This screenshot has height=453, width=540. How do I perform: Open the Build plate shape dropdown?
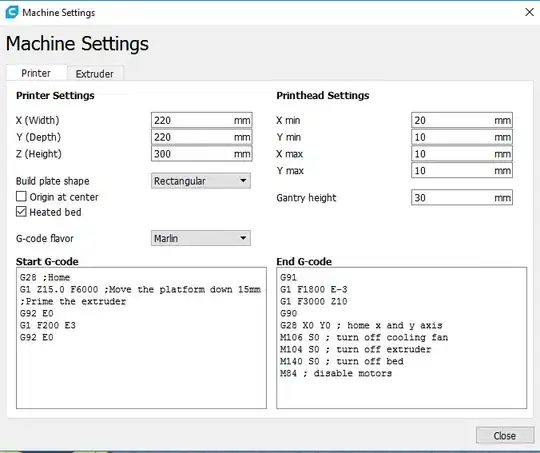click(201, 181)
